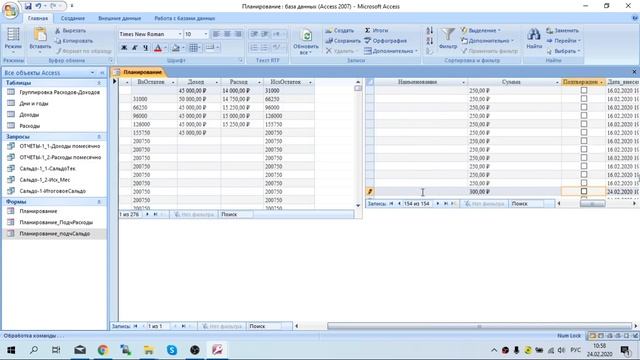Tick the fifth Подтверждение checkbox in the column
The height and width of the screenshot is (360, 640).
point(584,124)
